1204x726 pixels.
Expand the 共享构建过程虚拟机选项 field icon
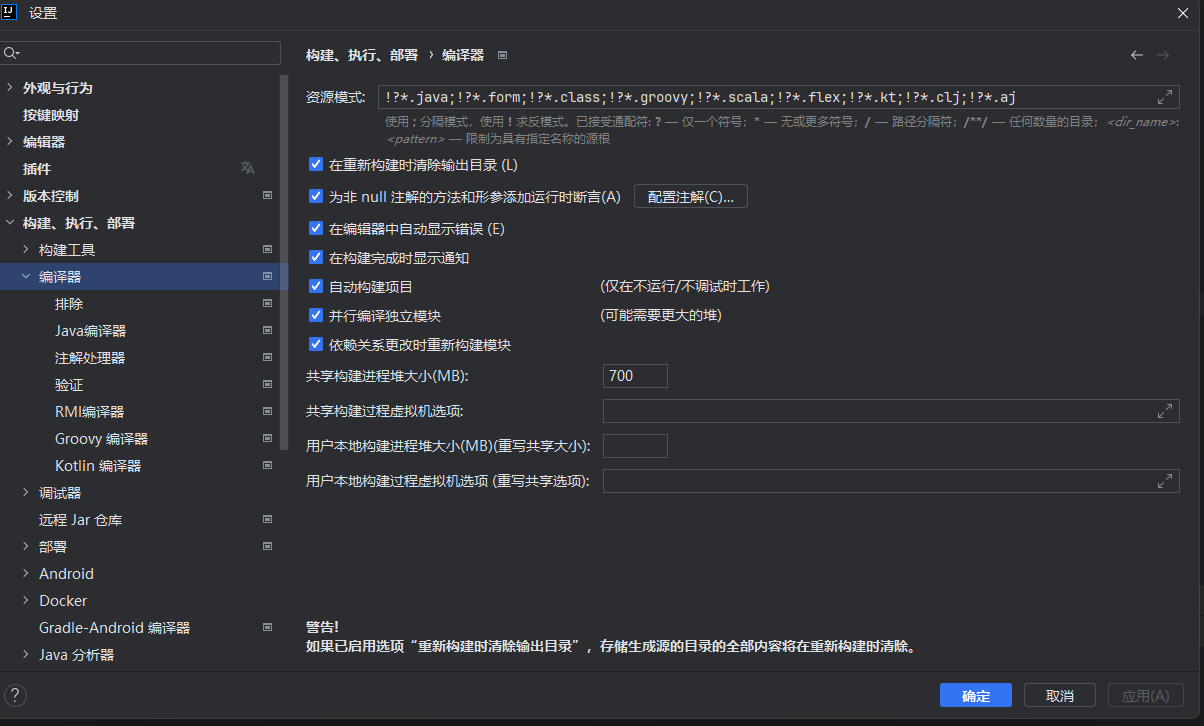1165,411
